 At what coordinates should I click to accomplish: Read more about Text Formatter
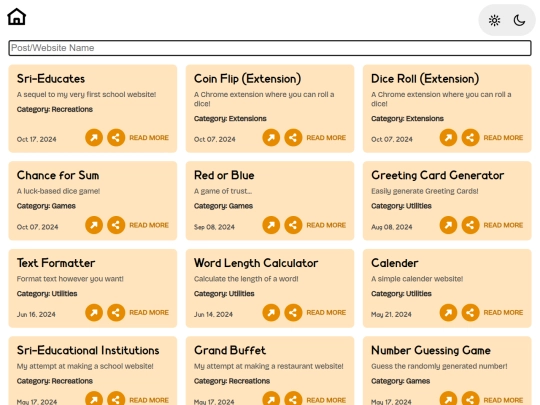tap(149, 313)
